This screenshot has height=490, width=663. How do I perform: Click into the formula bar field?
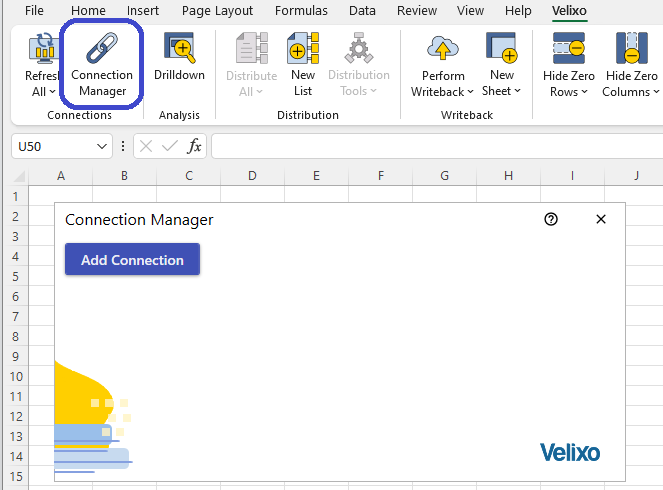coord(437,146)
